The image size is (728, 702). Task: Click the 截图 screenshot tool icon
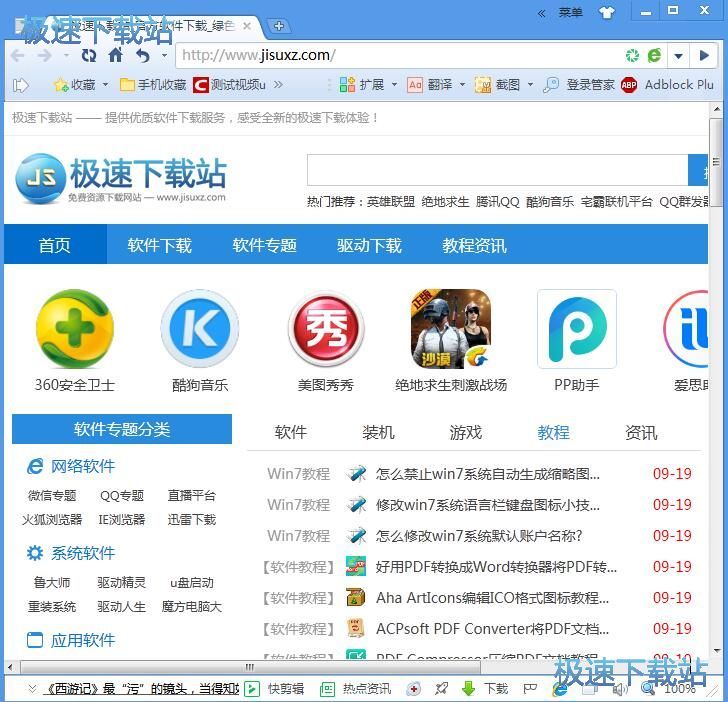[x=482, y=85]
